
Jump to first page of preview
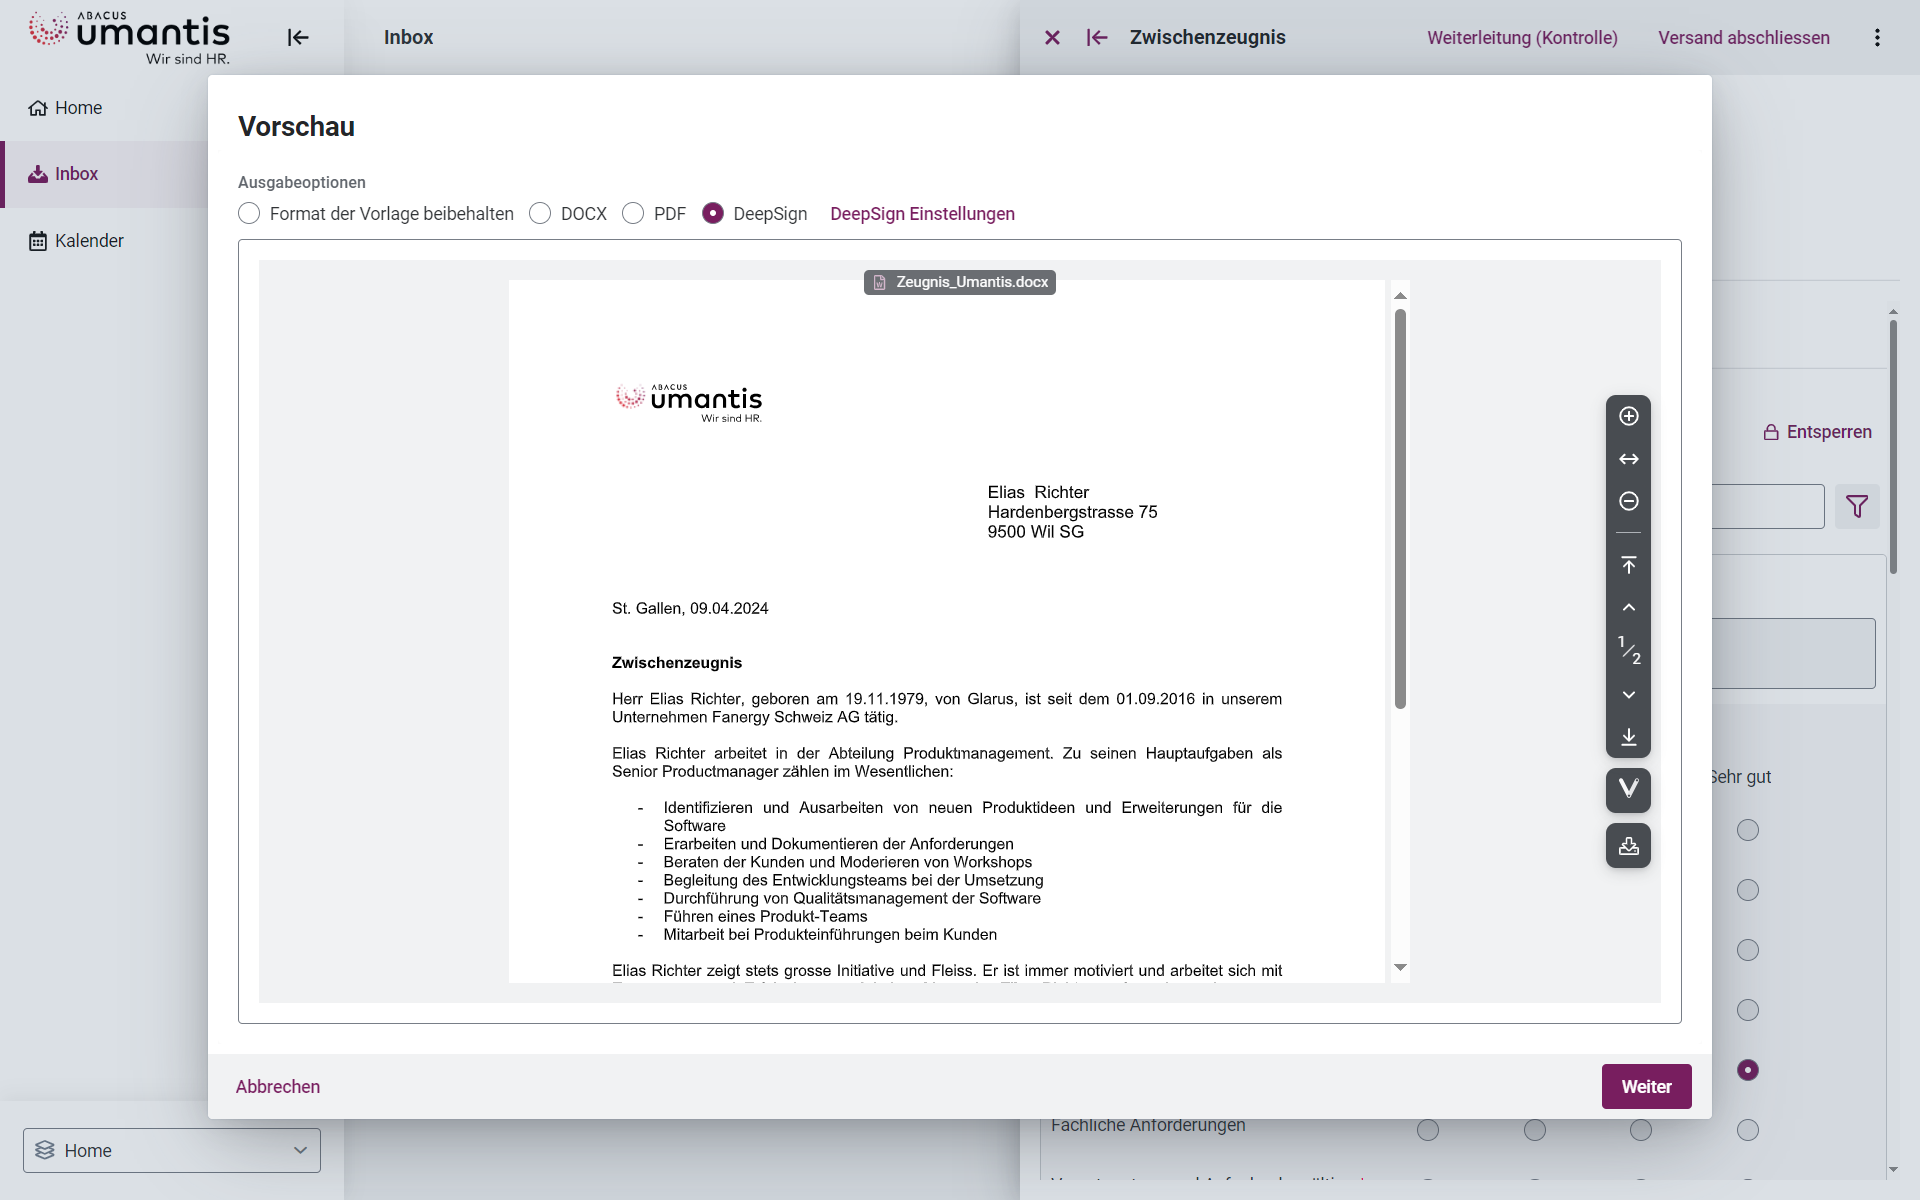[1628, 565]
